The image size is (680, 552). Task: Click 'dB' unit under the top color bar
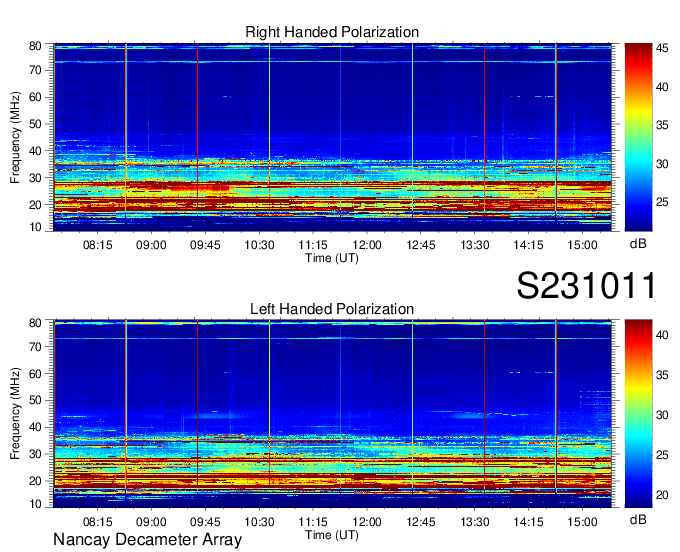click(x=638, y=244)
